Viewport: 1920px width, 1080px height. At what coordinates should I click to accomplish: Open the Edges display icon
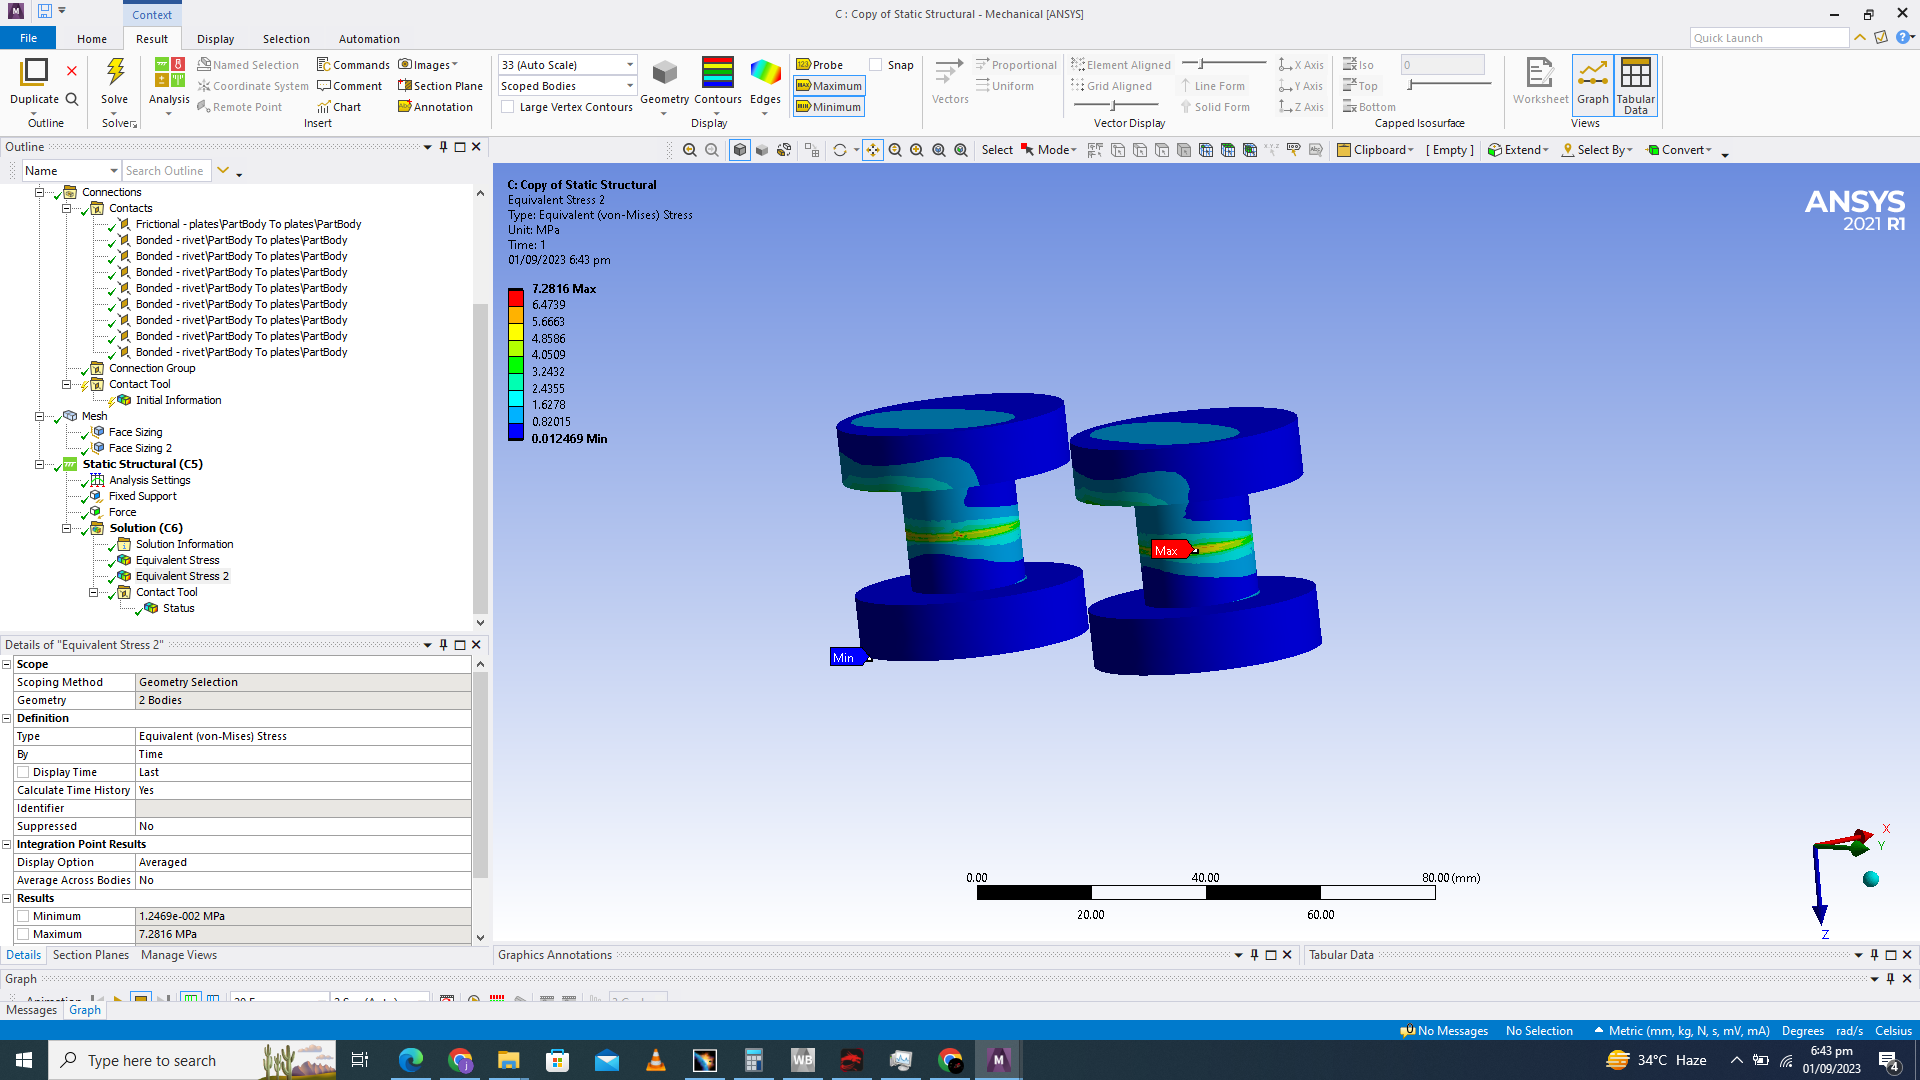point(765,74)
